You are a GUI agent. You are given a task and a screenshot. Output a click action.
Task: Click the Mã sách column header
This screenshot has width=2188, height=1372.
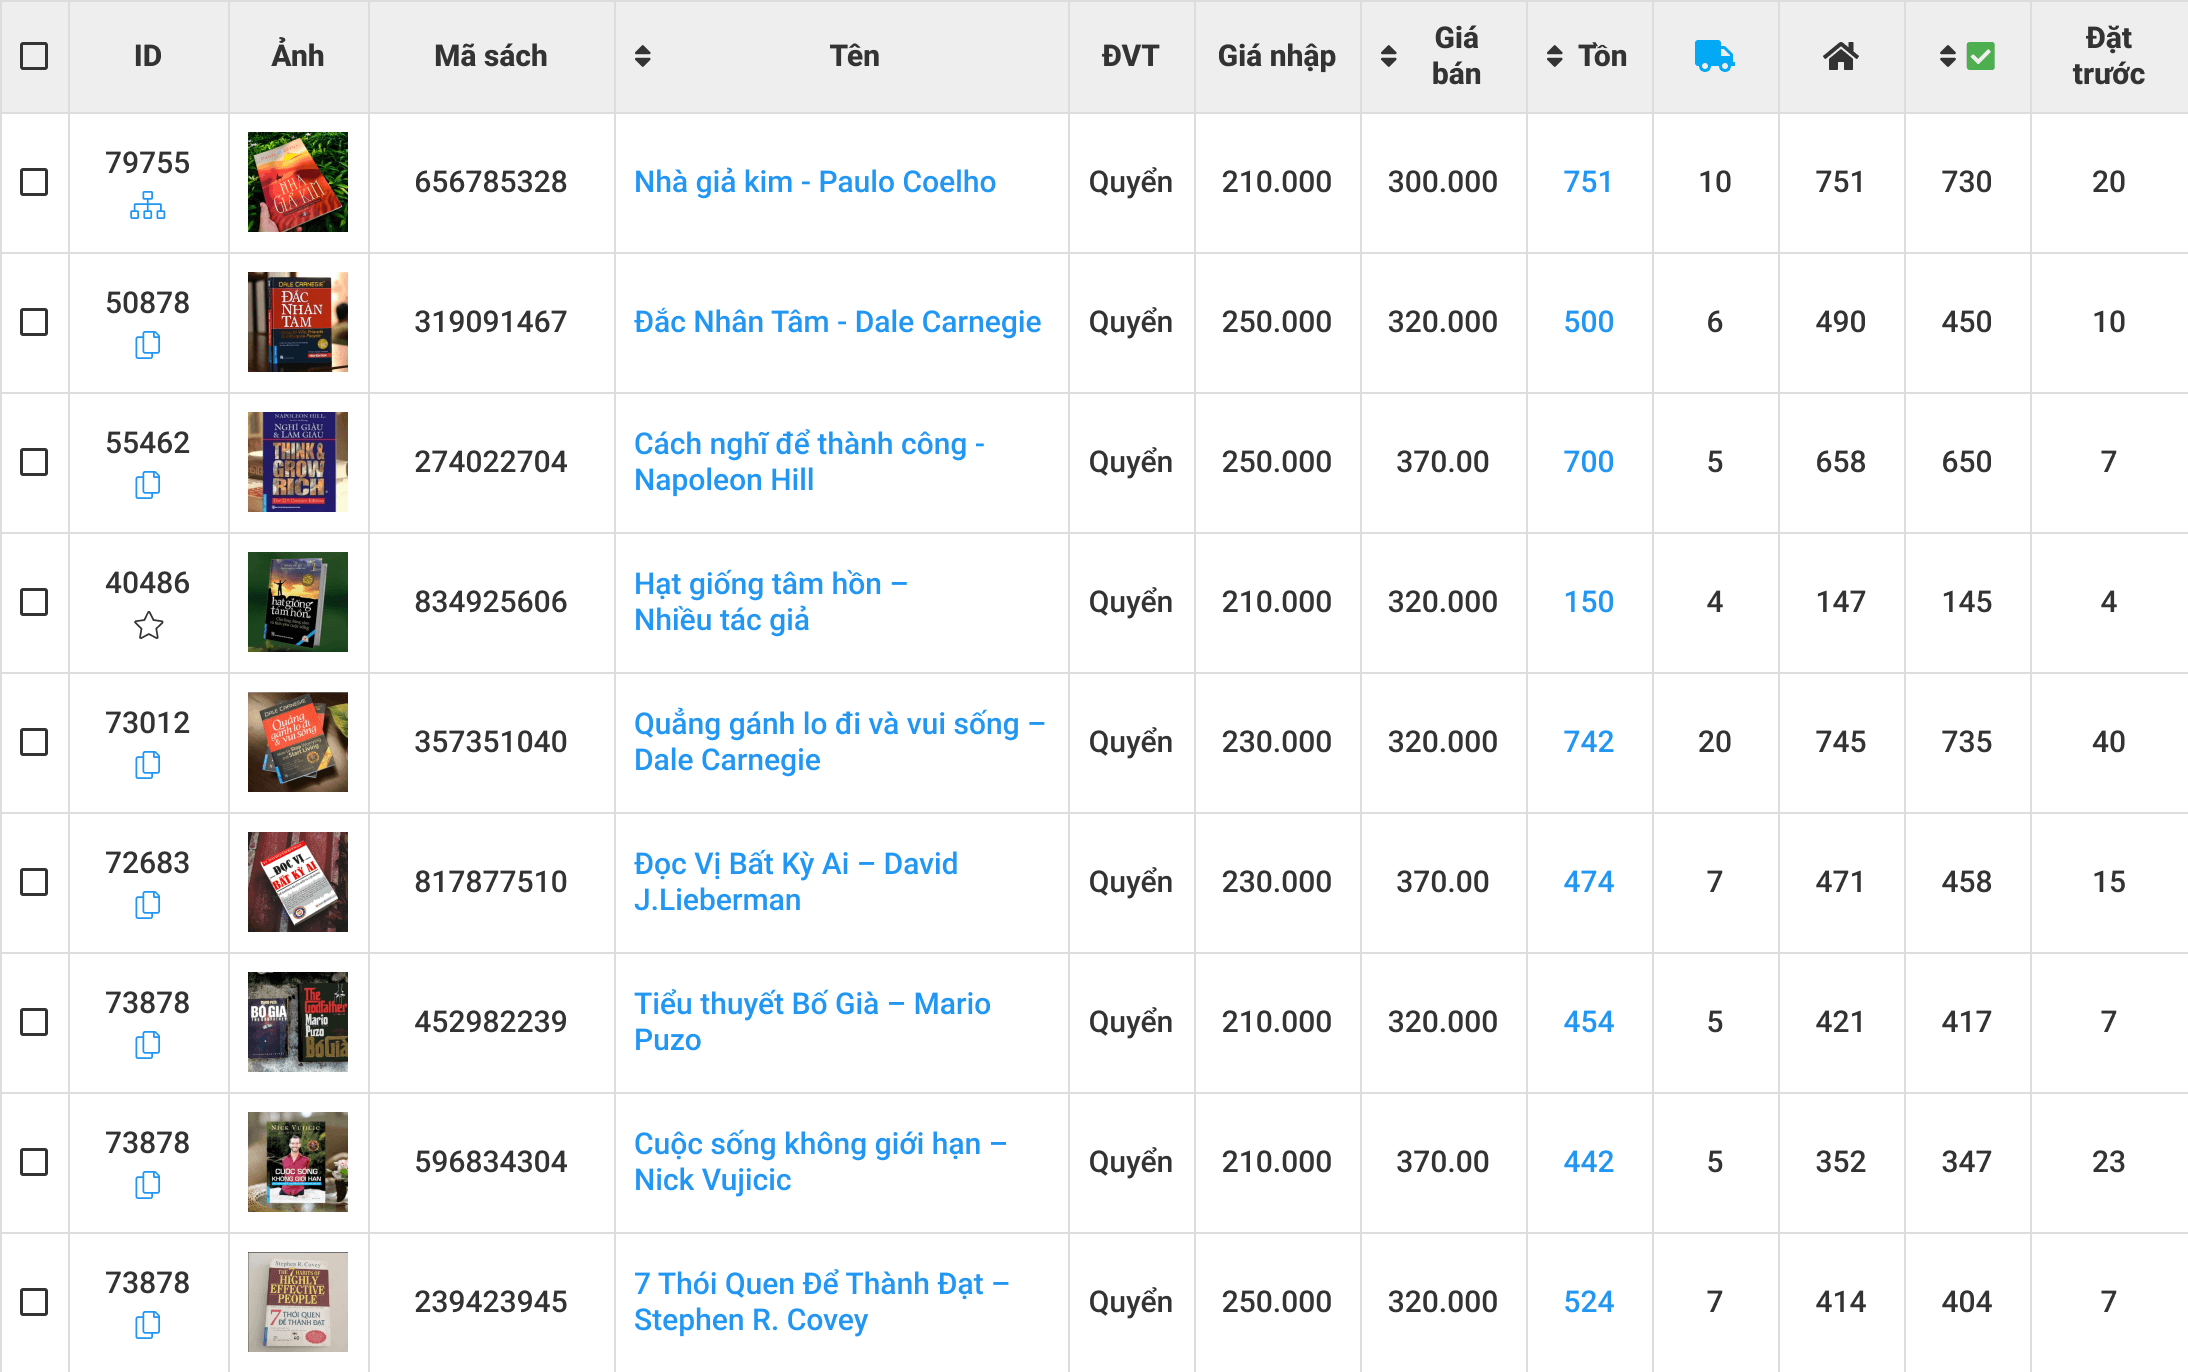coord(490,56)
